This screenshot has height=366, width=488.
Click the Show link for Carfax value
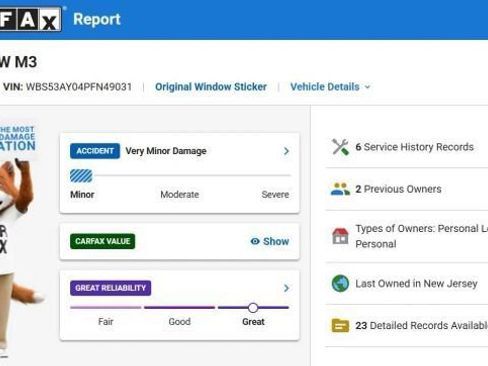(x=276, y=241)
